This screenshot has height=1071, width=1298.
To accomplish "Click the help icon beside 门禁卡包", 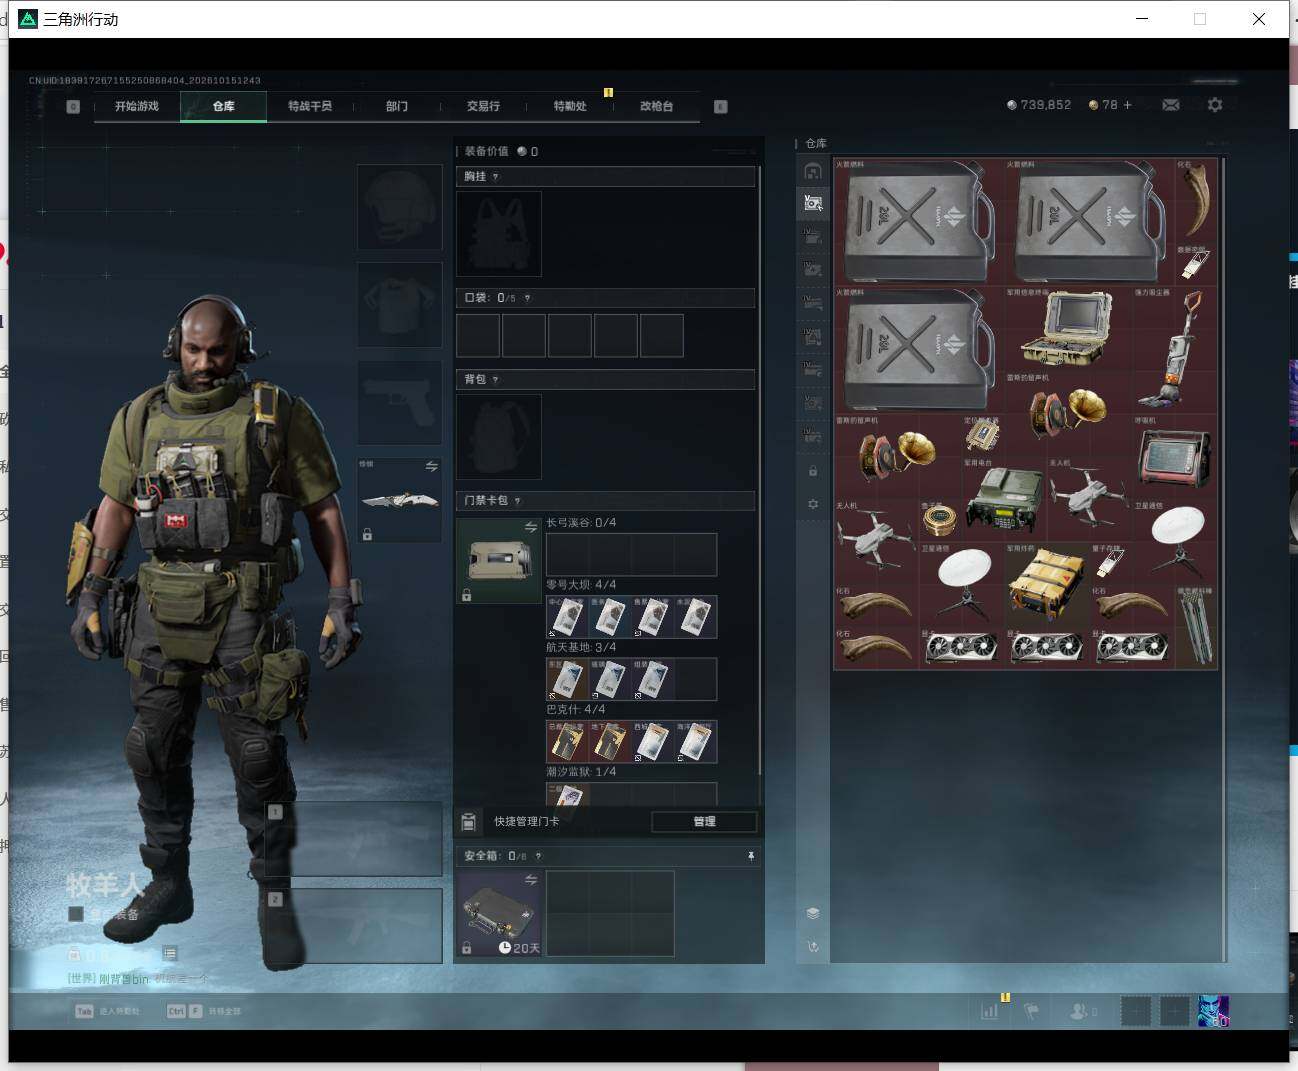I will [517, 501].
